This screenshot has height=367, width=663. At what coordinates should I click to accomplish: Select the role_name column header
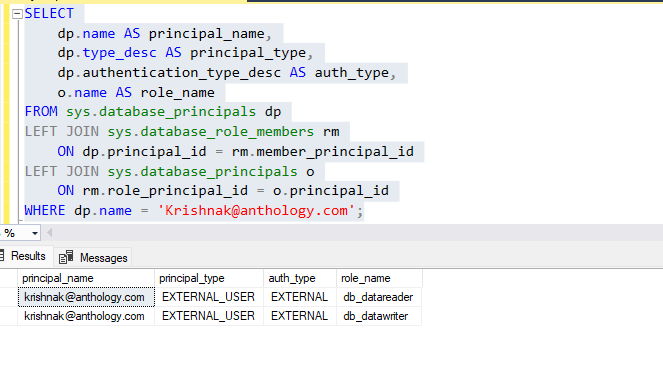point(379,278)
